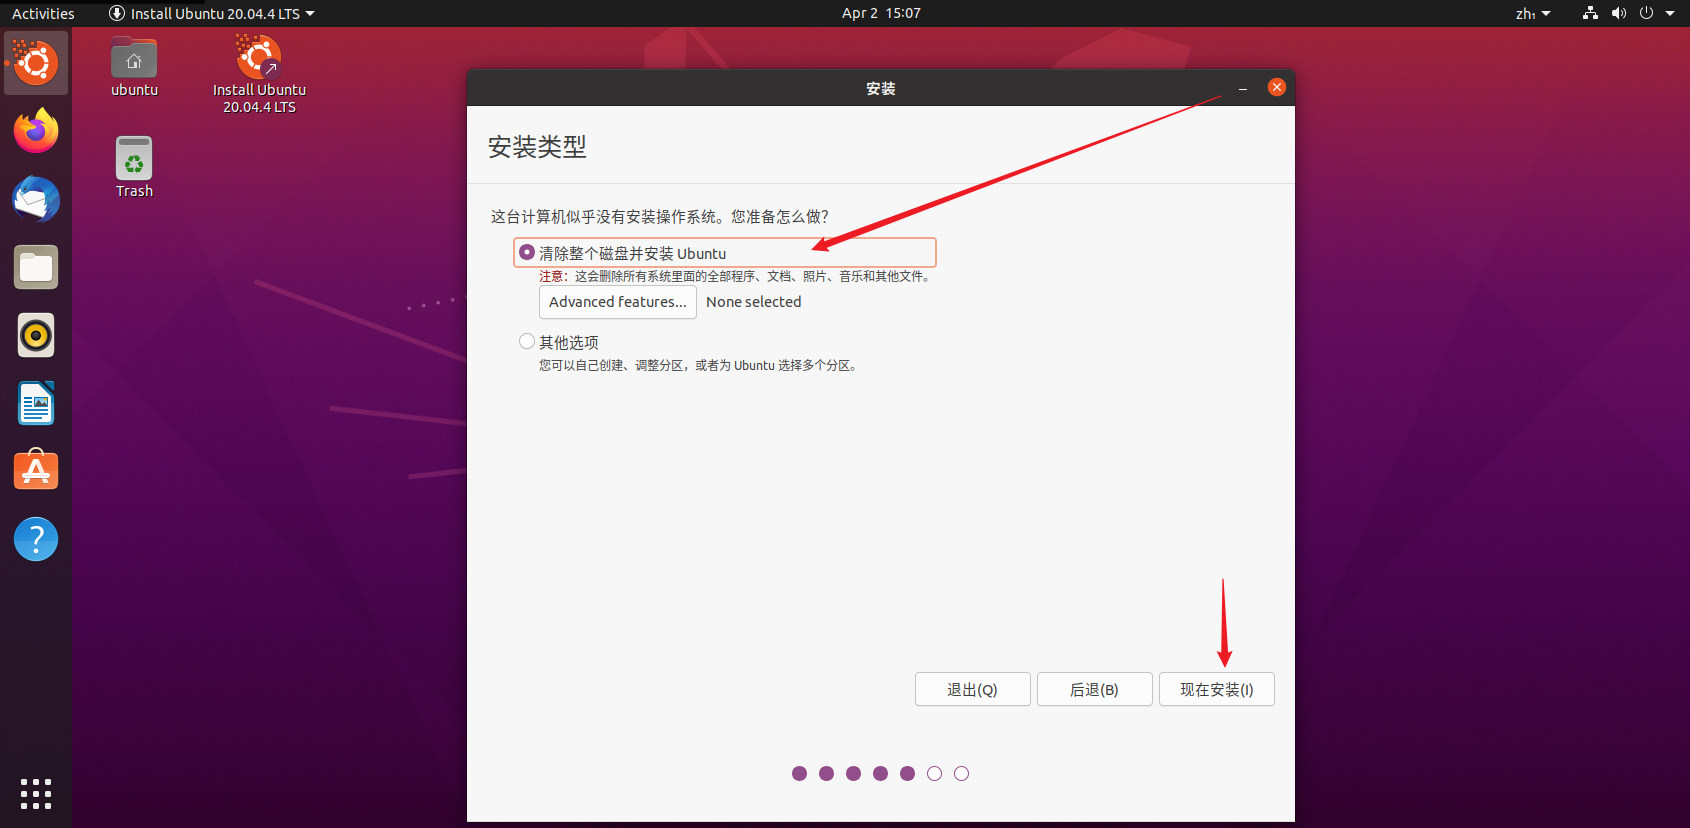The height and width of the screenshot is (828, 1690).
Task: Open the Activities overview
Action: pos(43,13)
